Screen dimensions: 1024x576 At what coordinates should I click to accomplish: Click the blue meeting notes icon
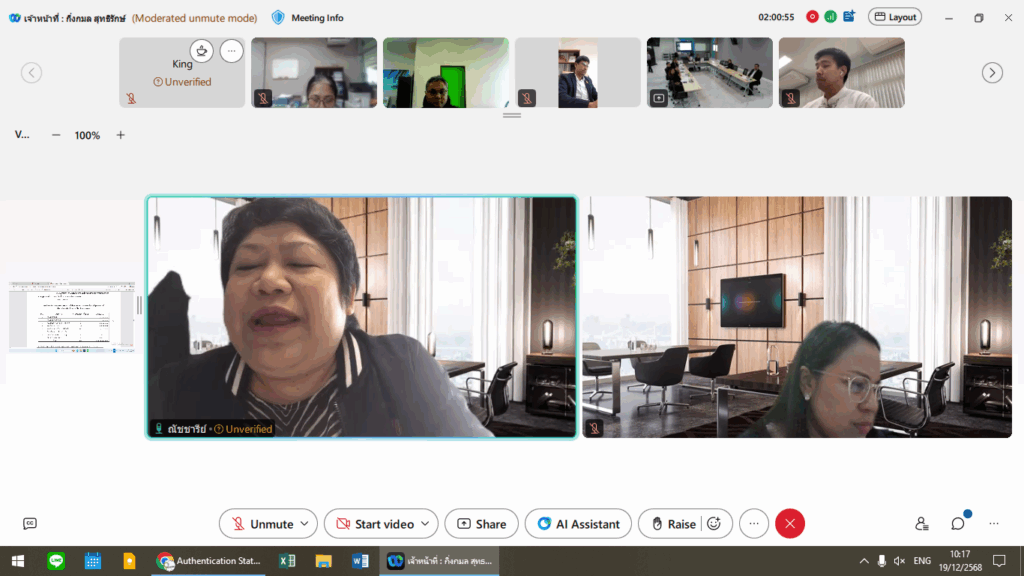pos(849,17)
